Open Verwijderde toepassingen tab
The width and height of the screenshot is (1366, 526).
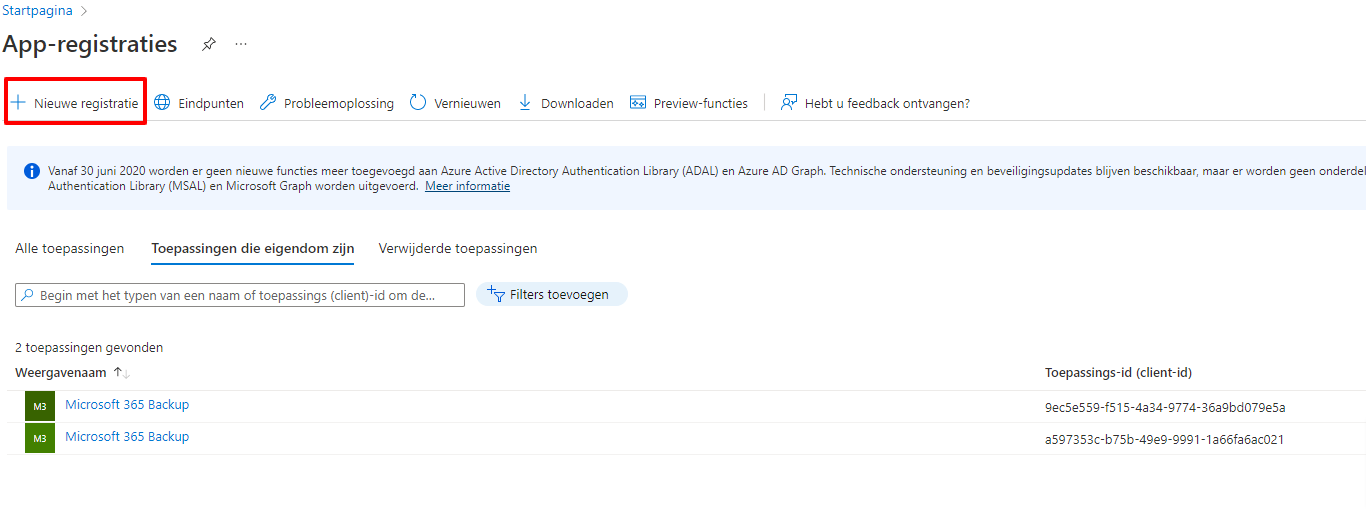coord(458,248)
